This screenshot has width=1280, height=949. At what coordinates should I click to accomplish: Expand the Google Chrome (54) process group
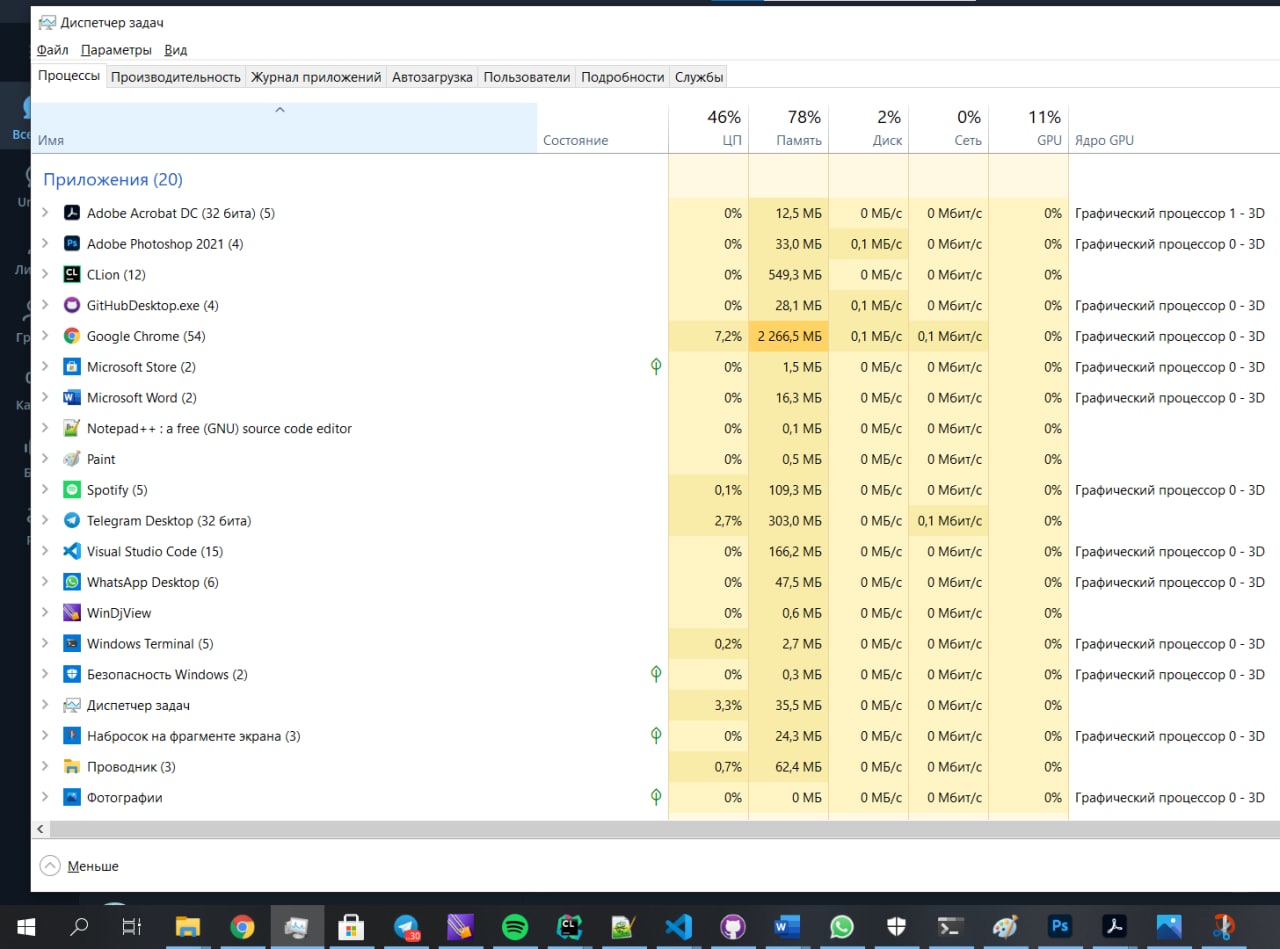click(45, 336)
